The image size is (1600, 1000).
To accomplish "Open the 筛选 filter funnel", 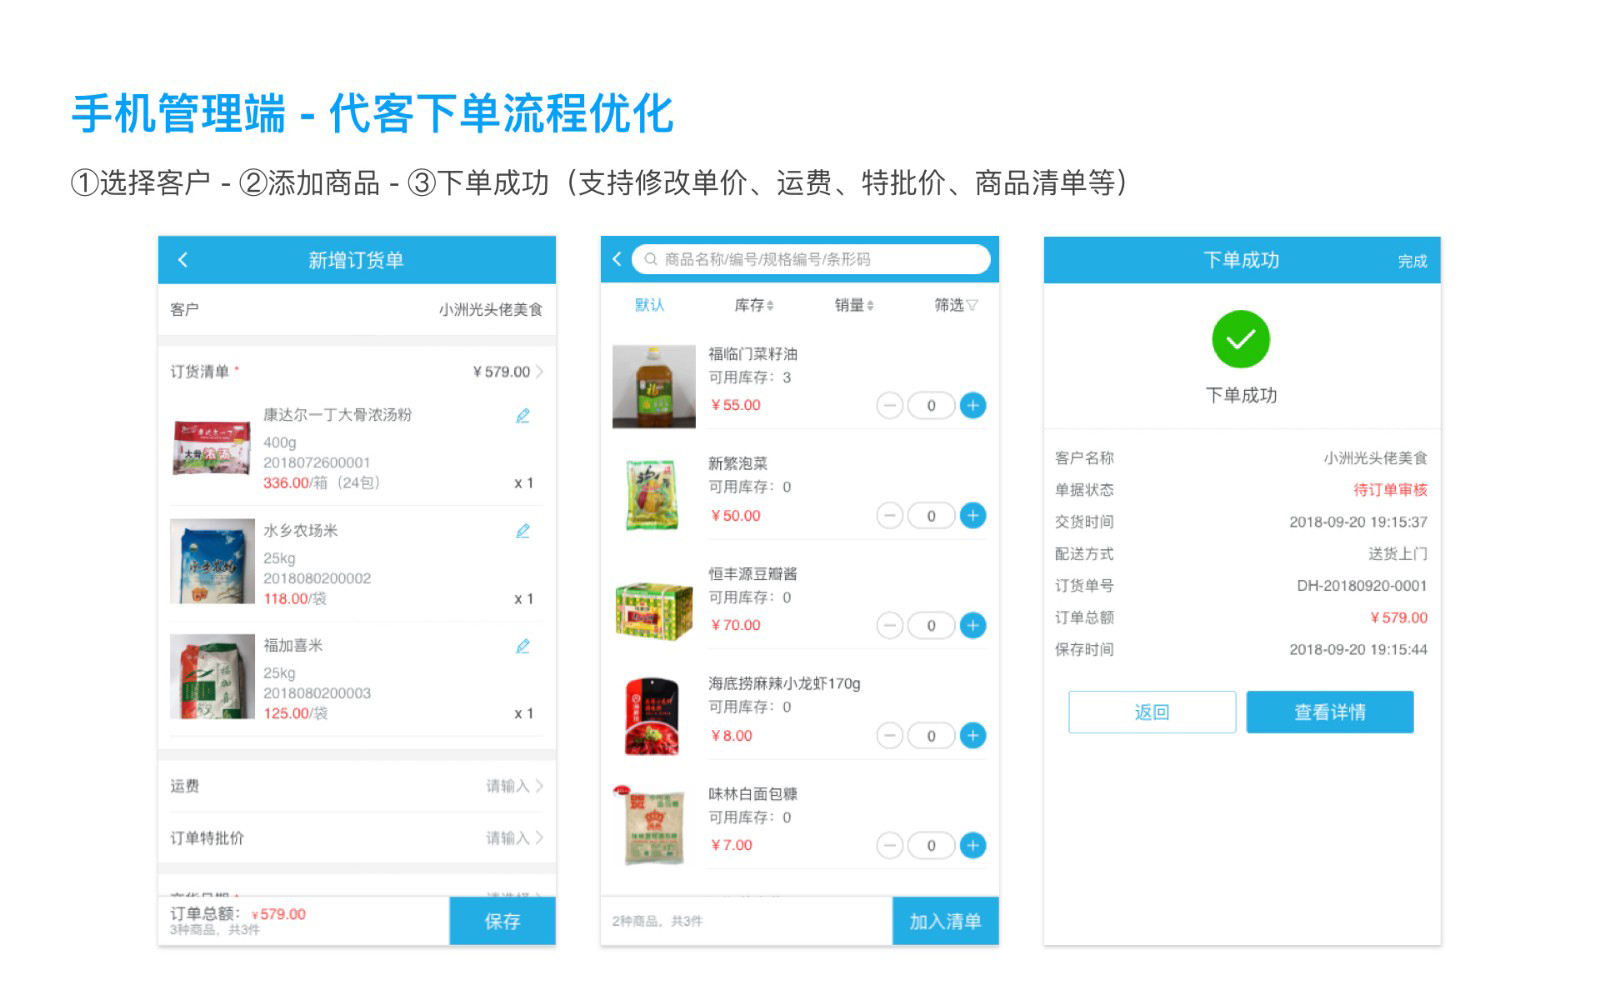I will (x=956, y=305).
